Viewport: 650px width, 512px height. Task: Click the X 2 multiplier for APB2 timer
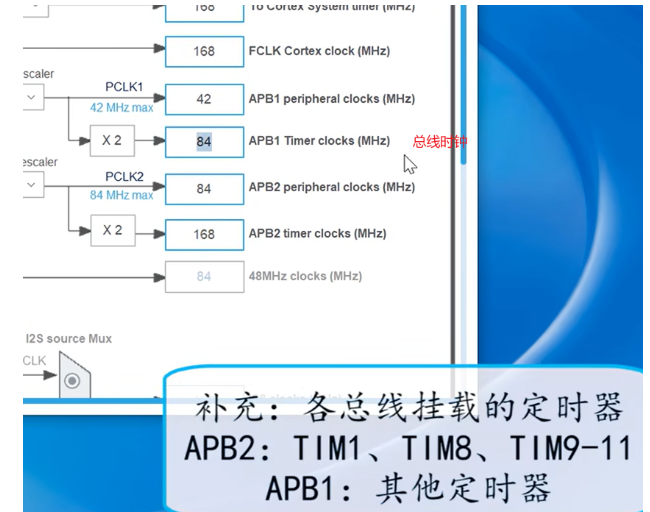pos(113,230)
